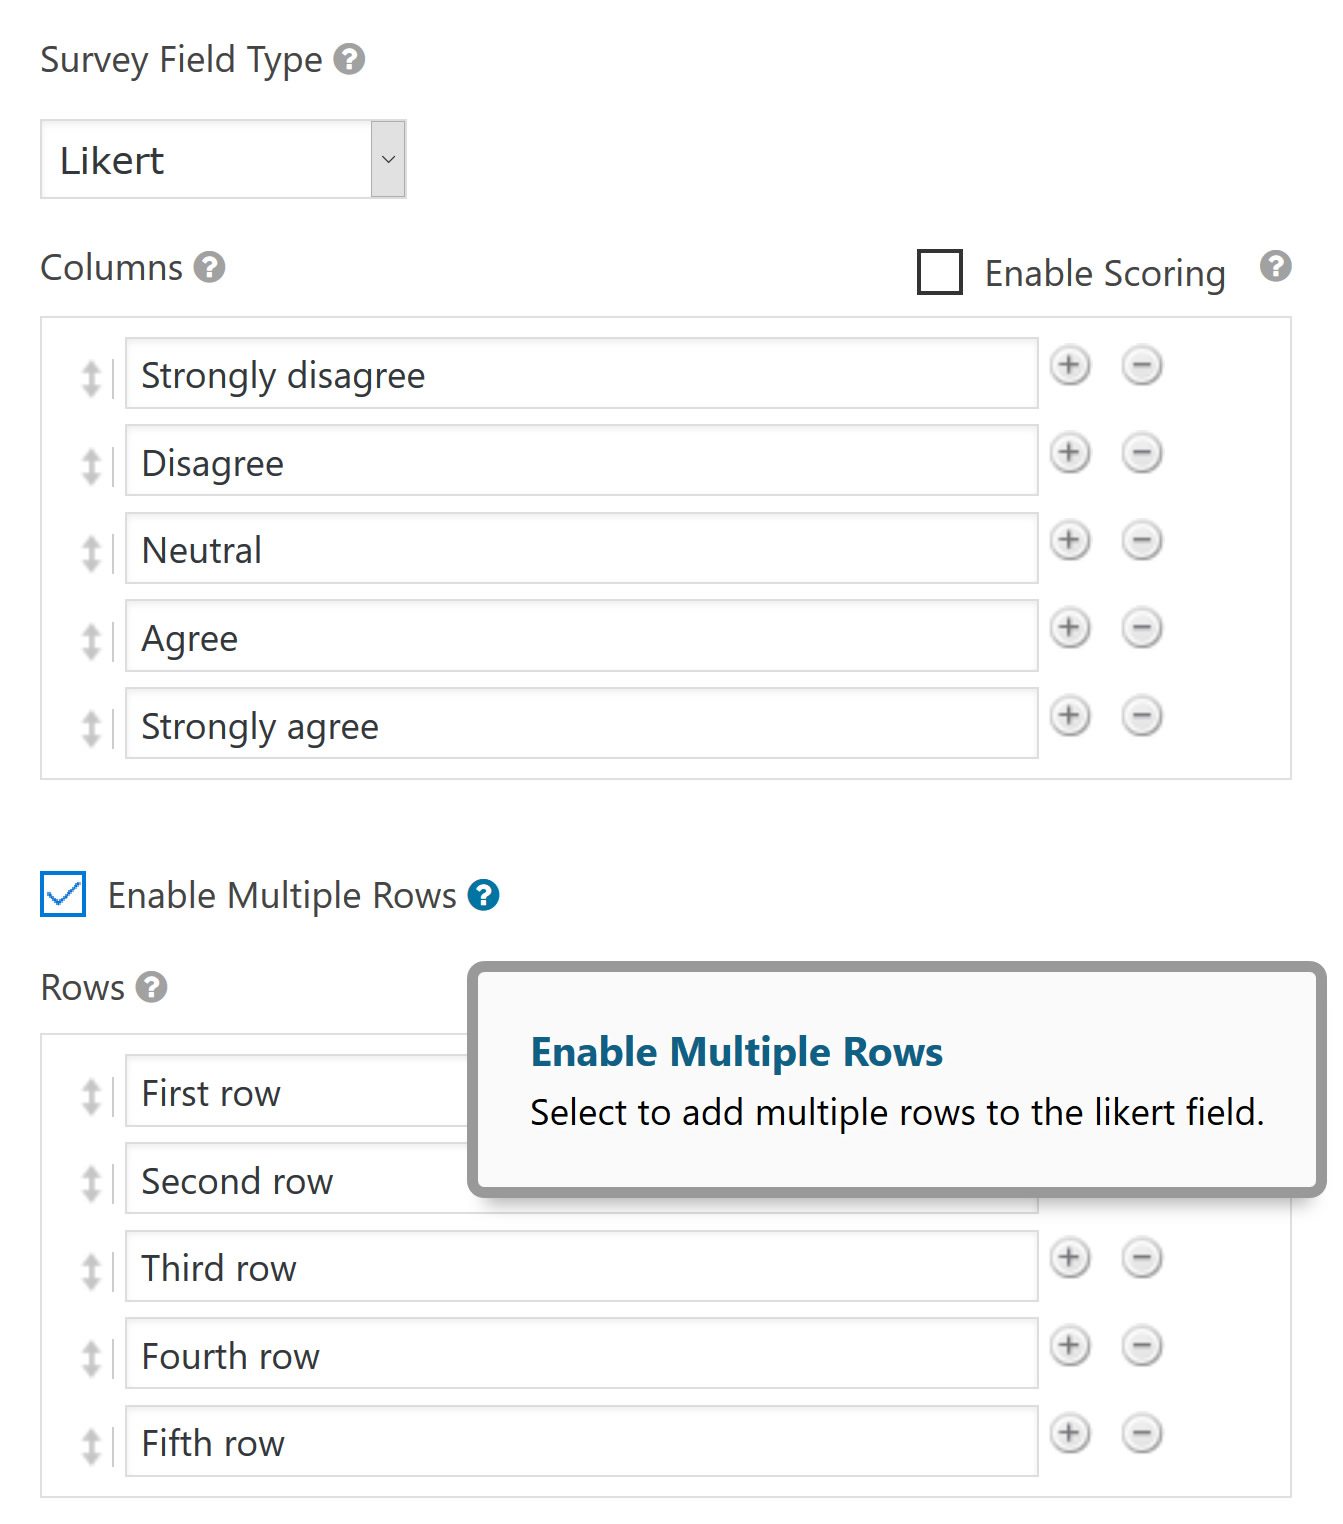This screenshot has height=1524, width=1343.
Task: Click the help icon next to Columns
Action: coord(208,268)
